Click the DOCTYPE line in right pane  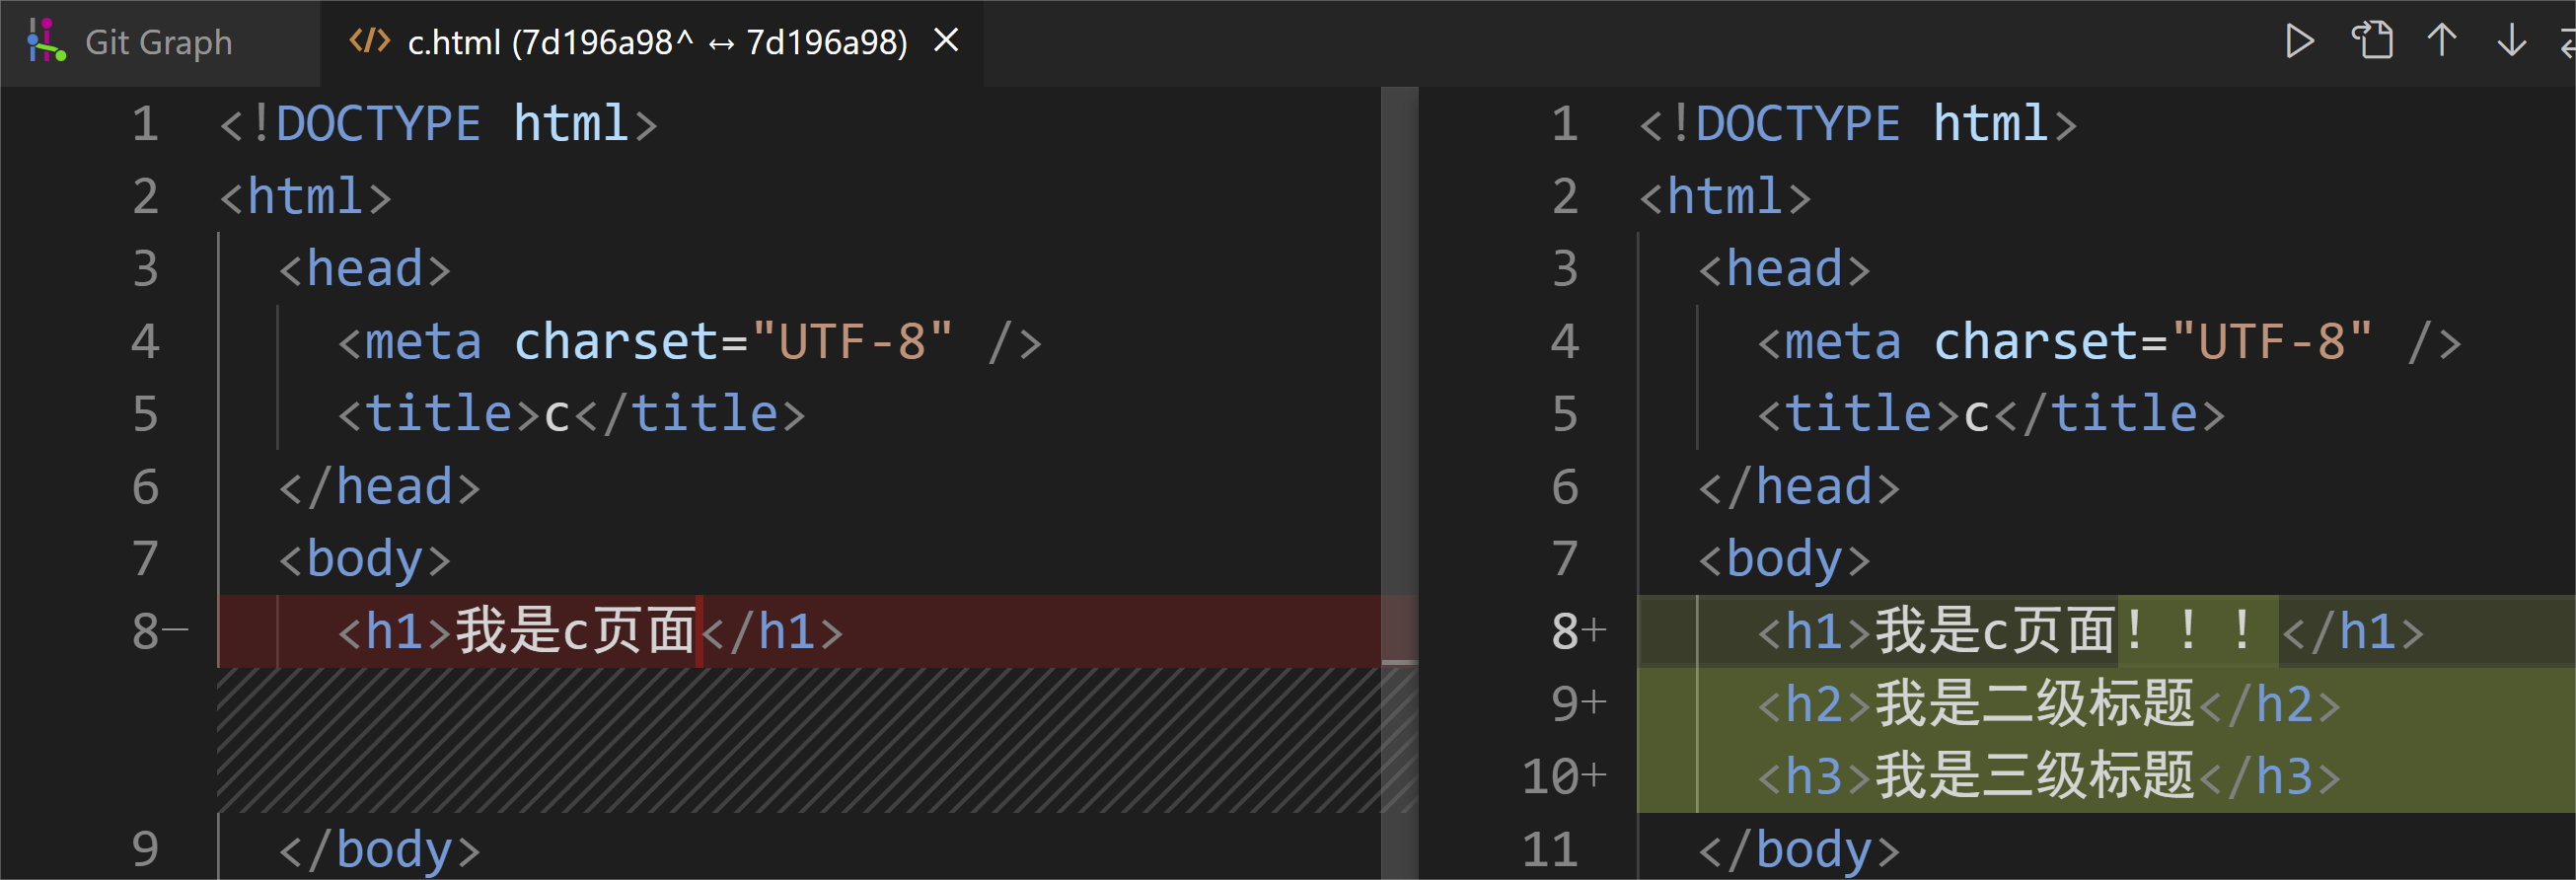(1858, 124)
